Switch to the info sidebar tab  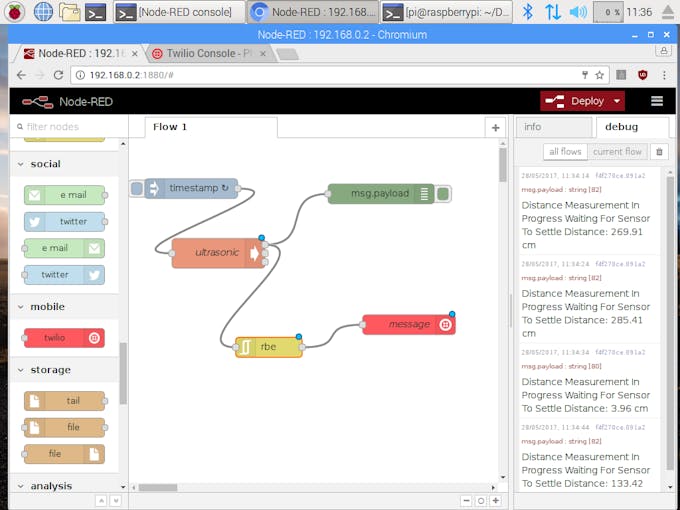554,127
